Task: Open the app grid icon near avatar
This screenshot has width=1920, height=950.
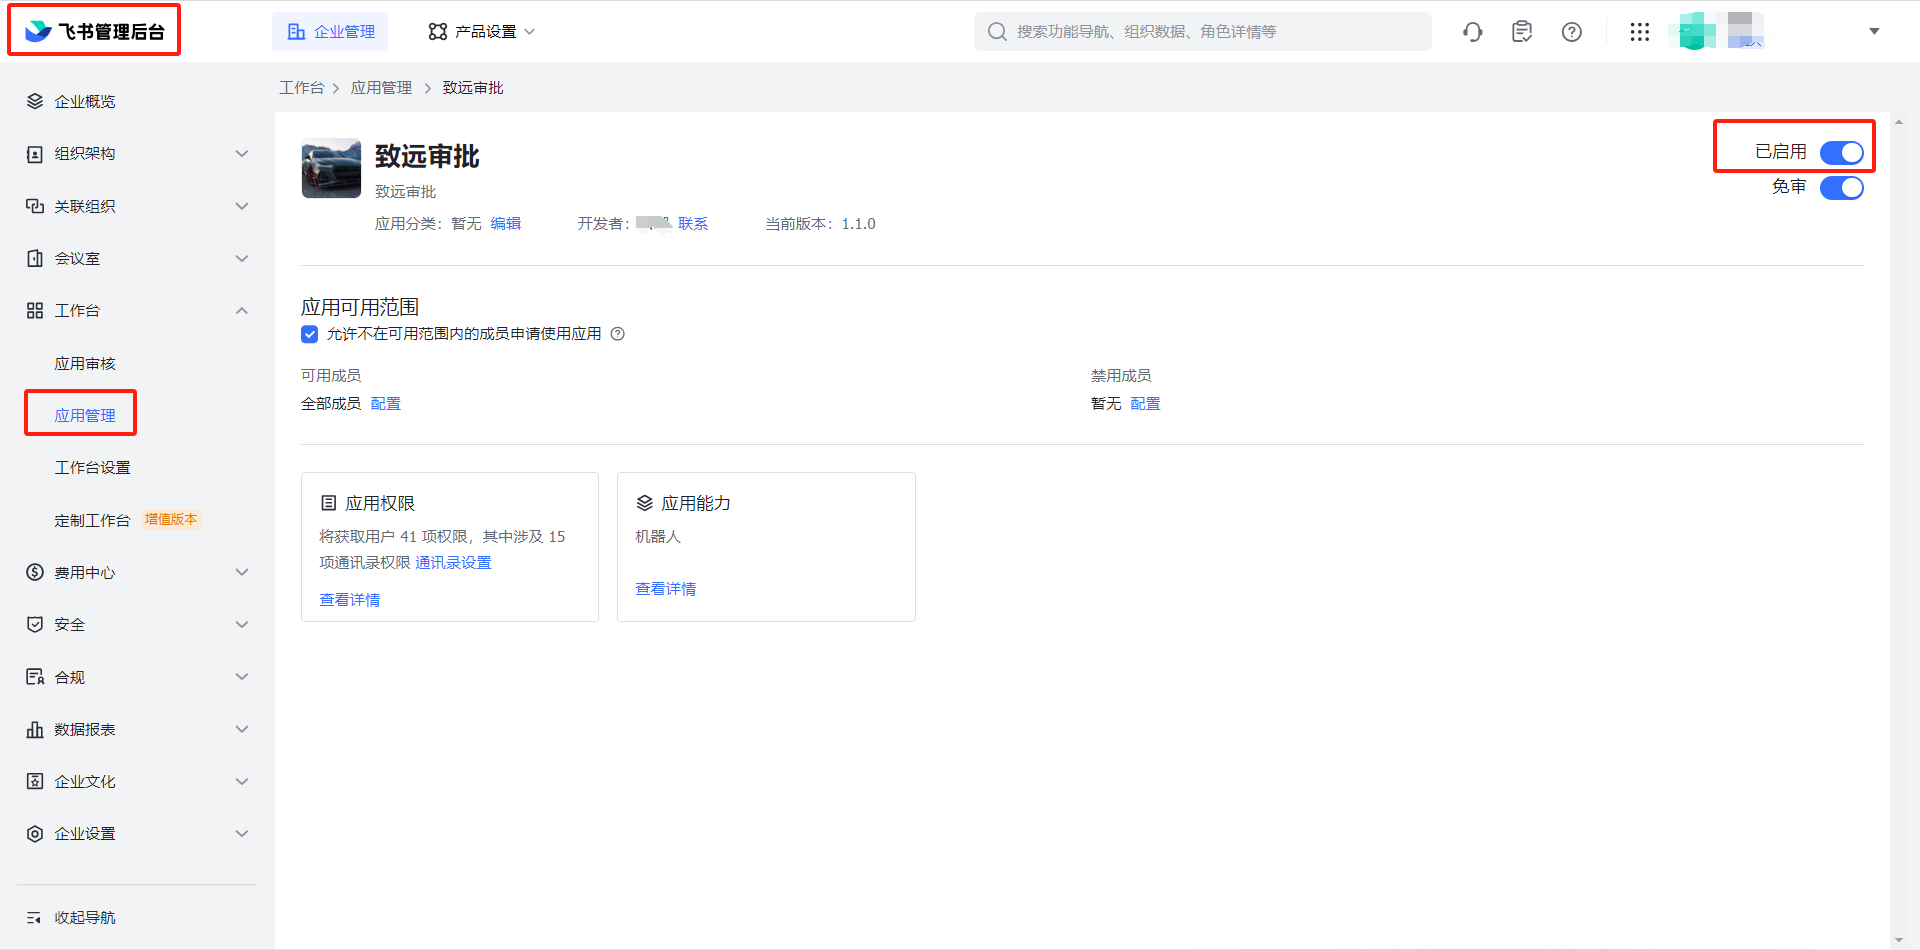Action: [1640, 31]
